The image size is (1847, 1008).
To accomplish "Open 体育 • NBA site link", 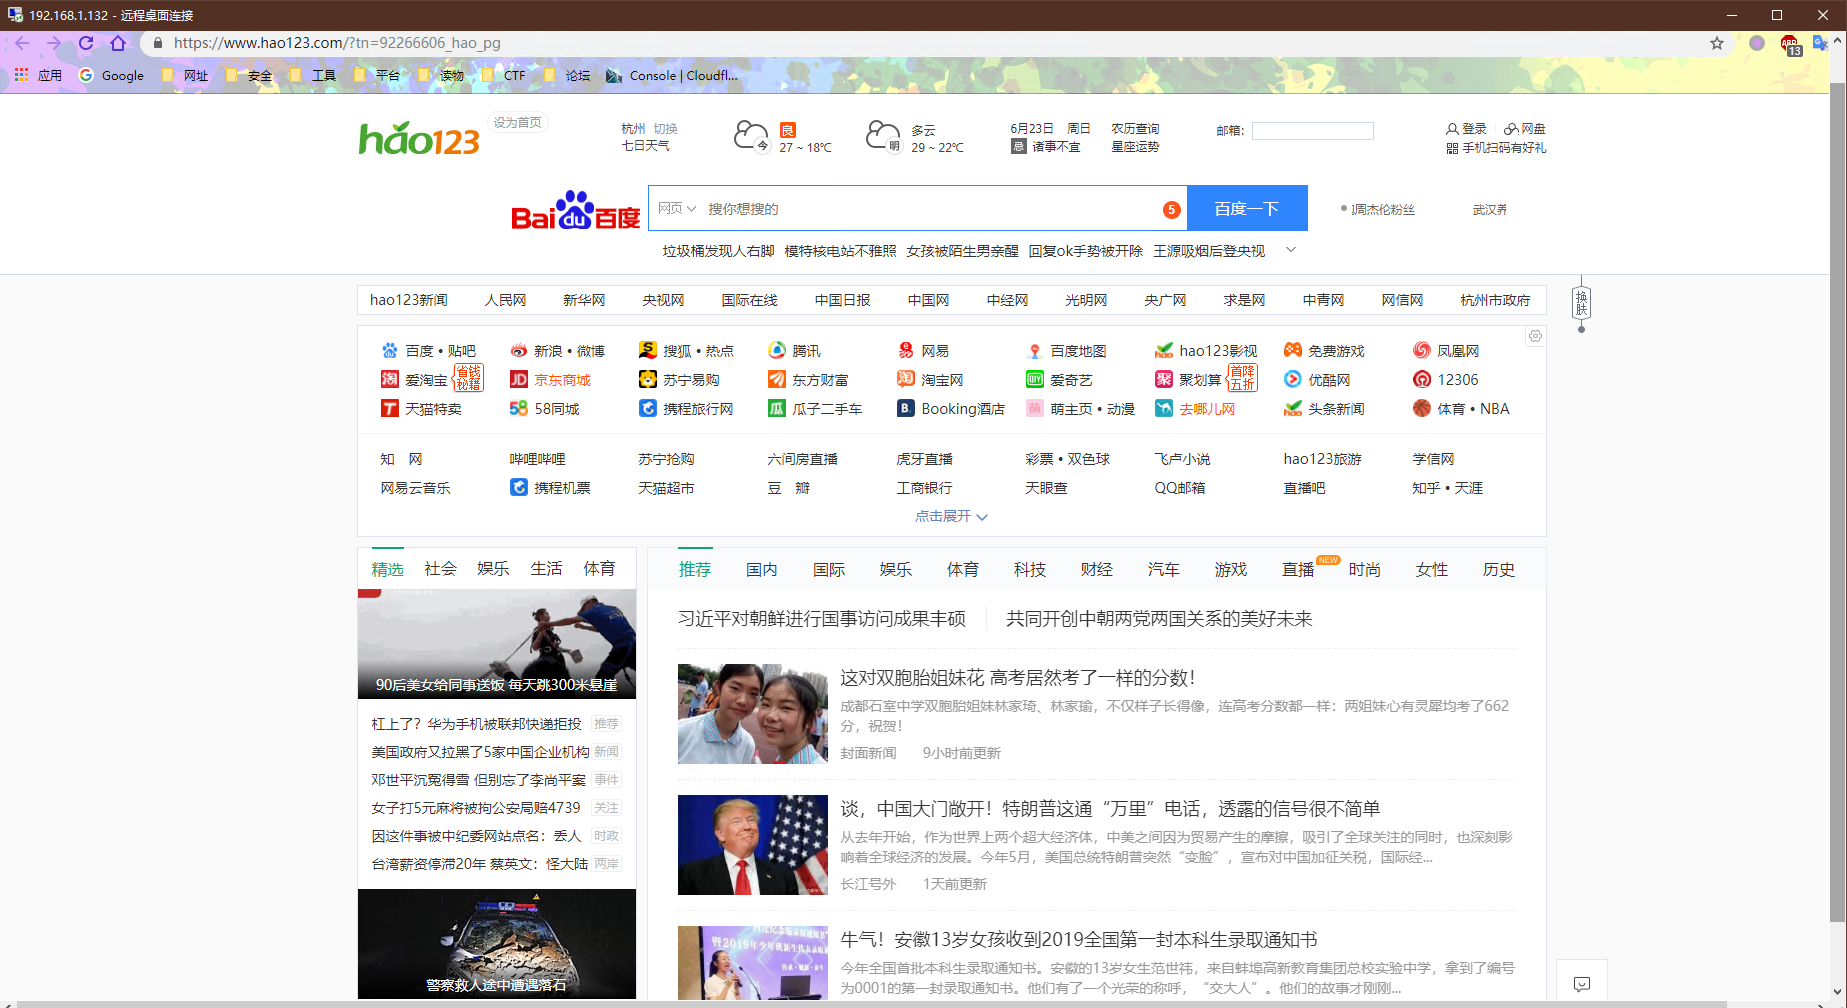I will (x=1461, y=409).
